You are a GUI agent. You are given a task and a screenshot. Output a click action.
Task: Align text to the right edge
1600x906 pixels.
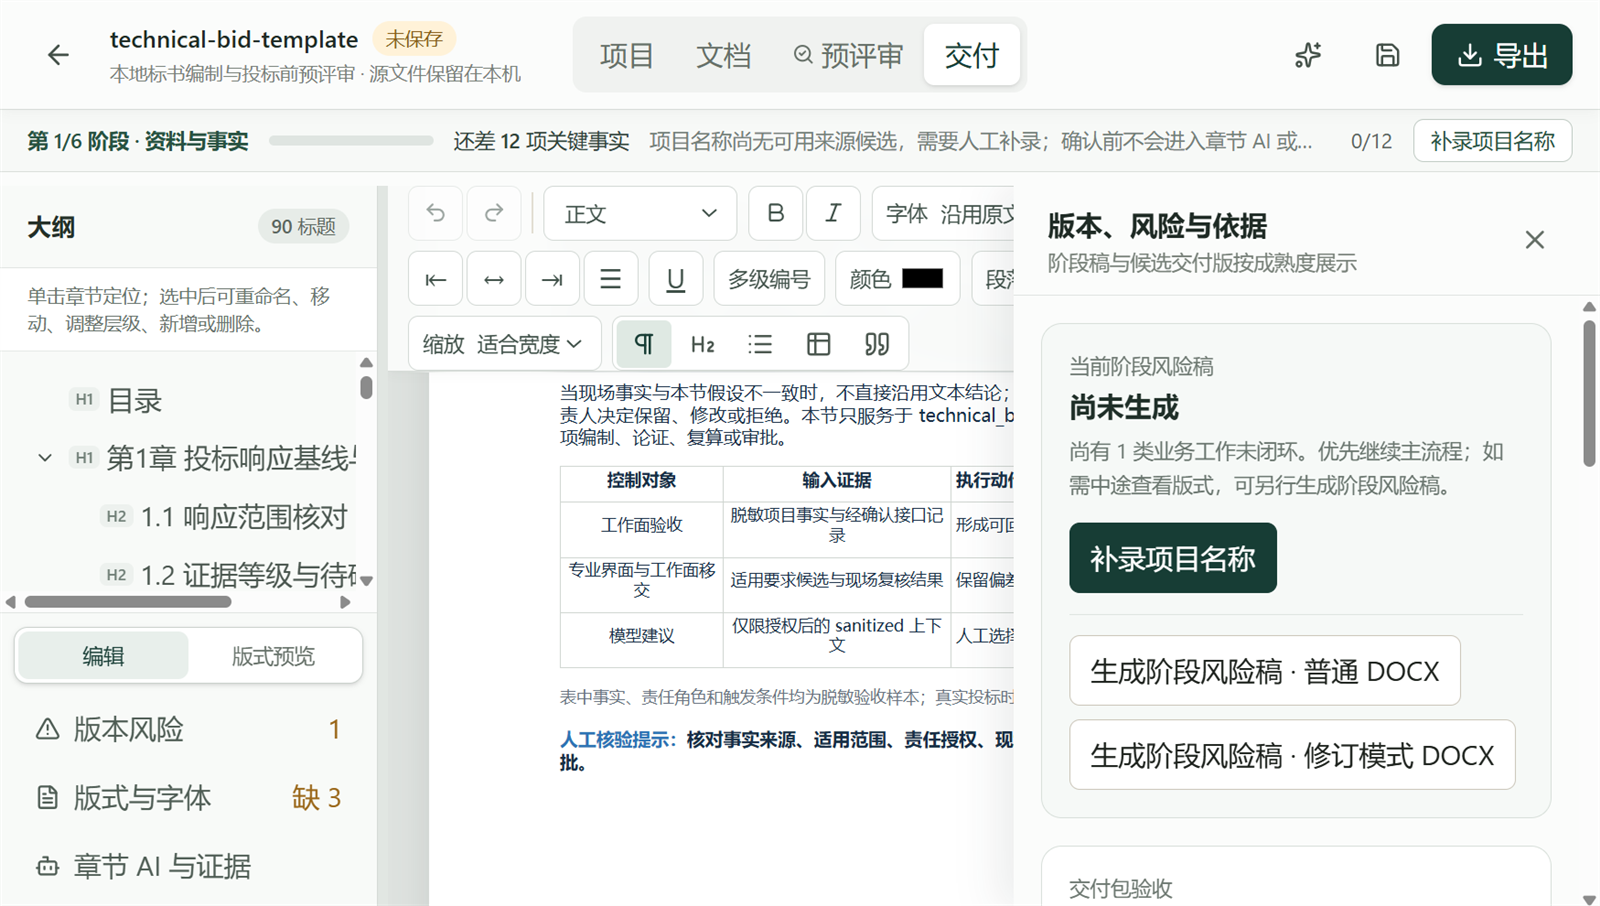[x=552, y=279]
